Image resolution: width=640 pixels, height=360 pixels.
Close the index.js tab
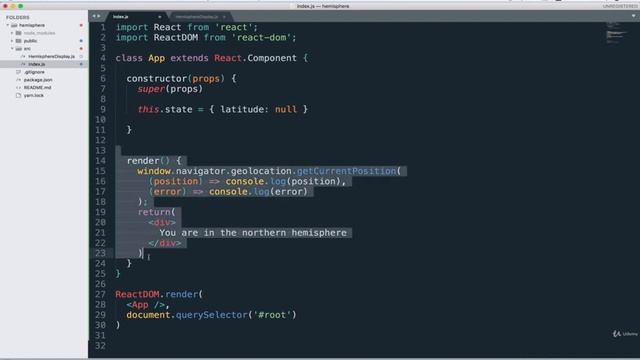pyautogui.click(x=160, y=17)
